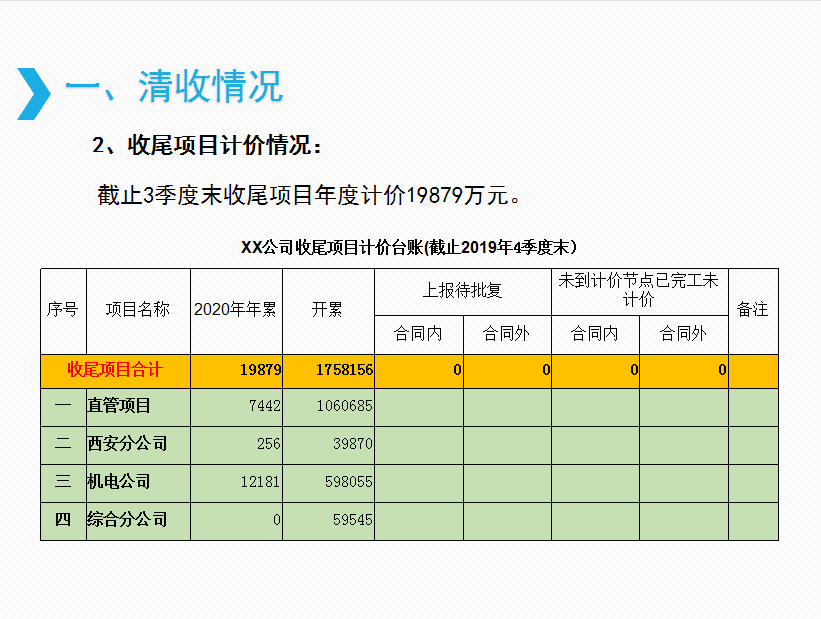Click total value '1758156'
Screen dimensions: 821x619
pos(344,370)
